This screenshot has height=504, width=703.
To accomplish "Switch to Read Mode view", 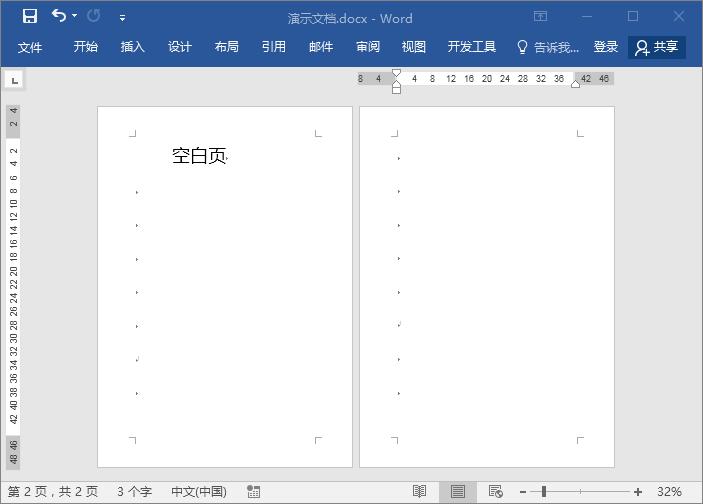I will tap(419, 492).
